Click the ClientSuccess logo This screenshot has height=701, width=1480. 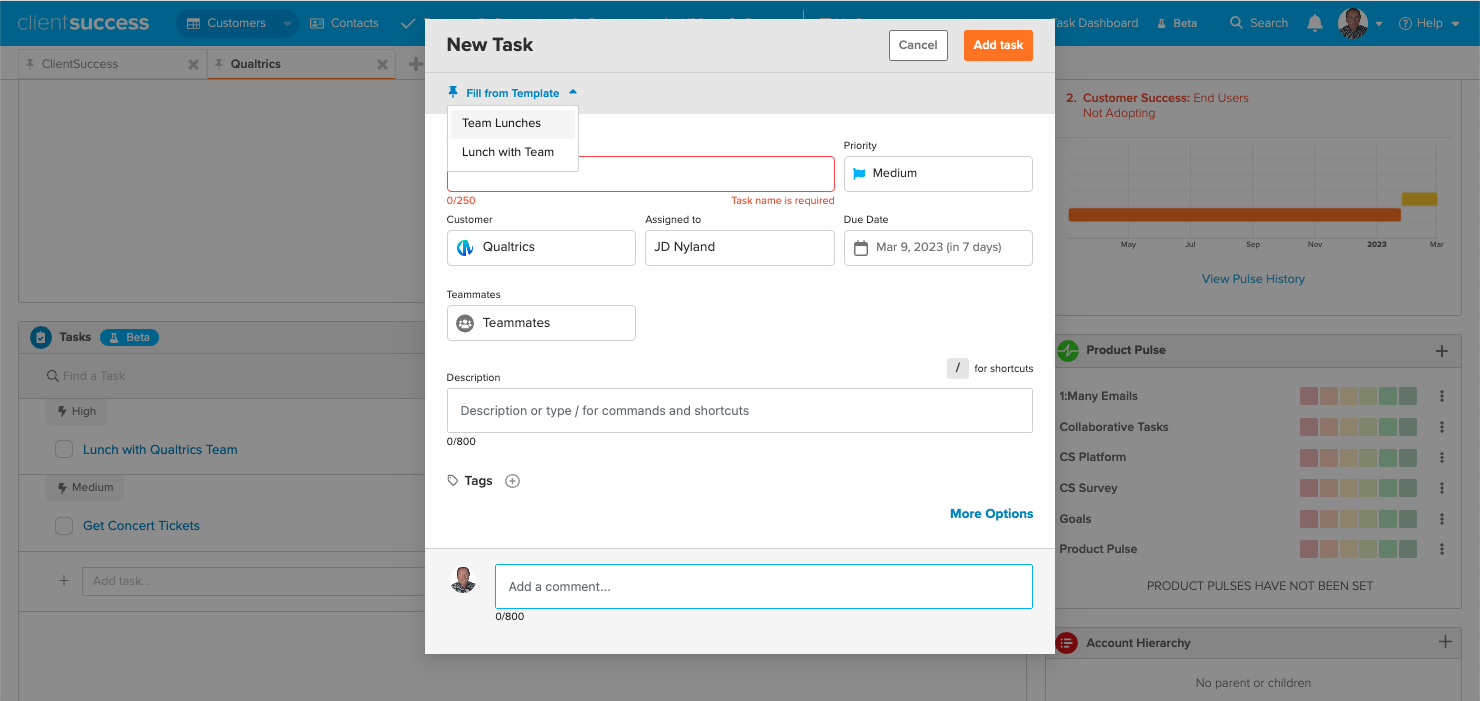pyautogui.click(x=83, y=23)
